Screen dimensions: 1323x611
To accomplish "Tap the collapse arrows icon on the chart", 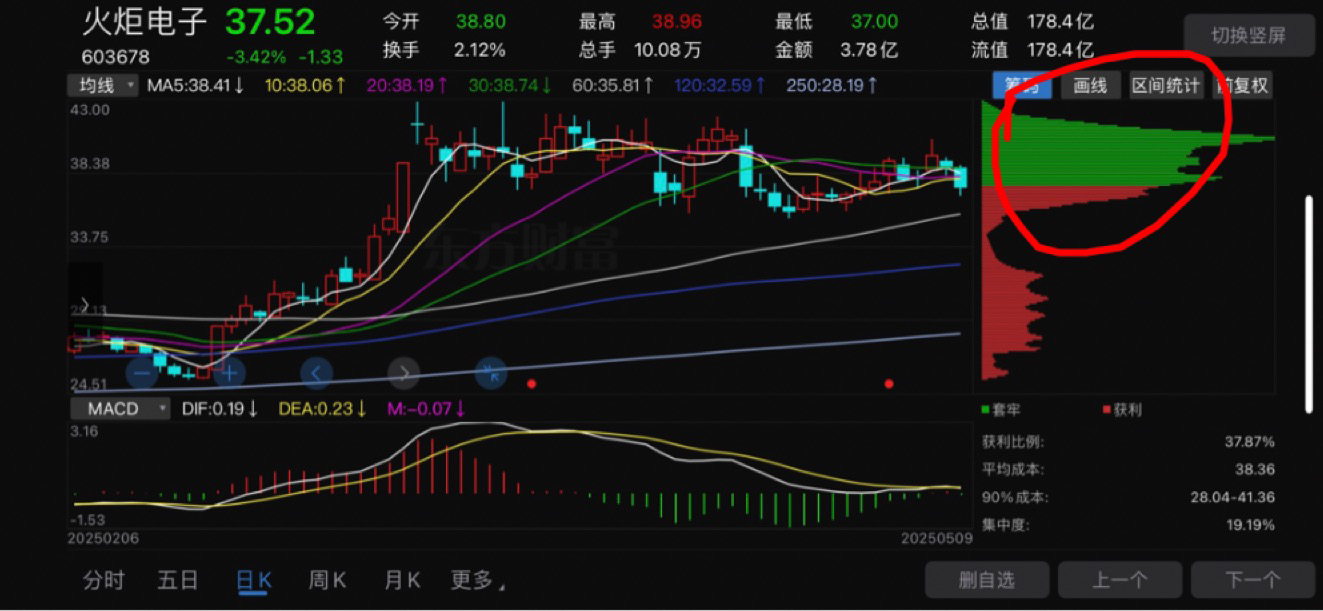I will click(490, 373).
